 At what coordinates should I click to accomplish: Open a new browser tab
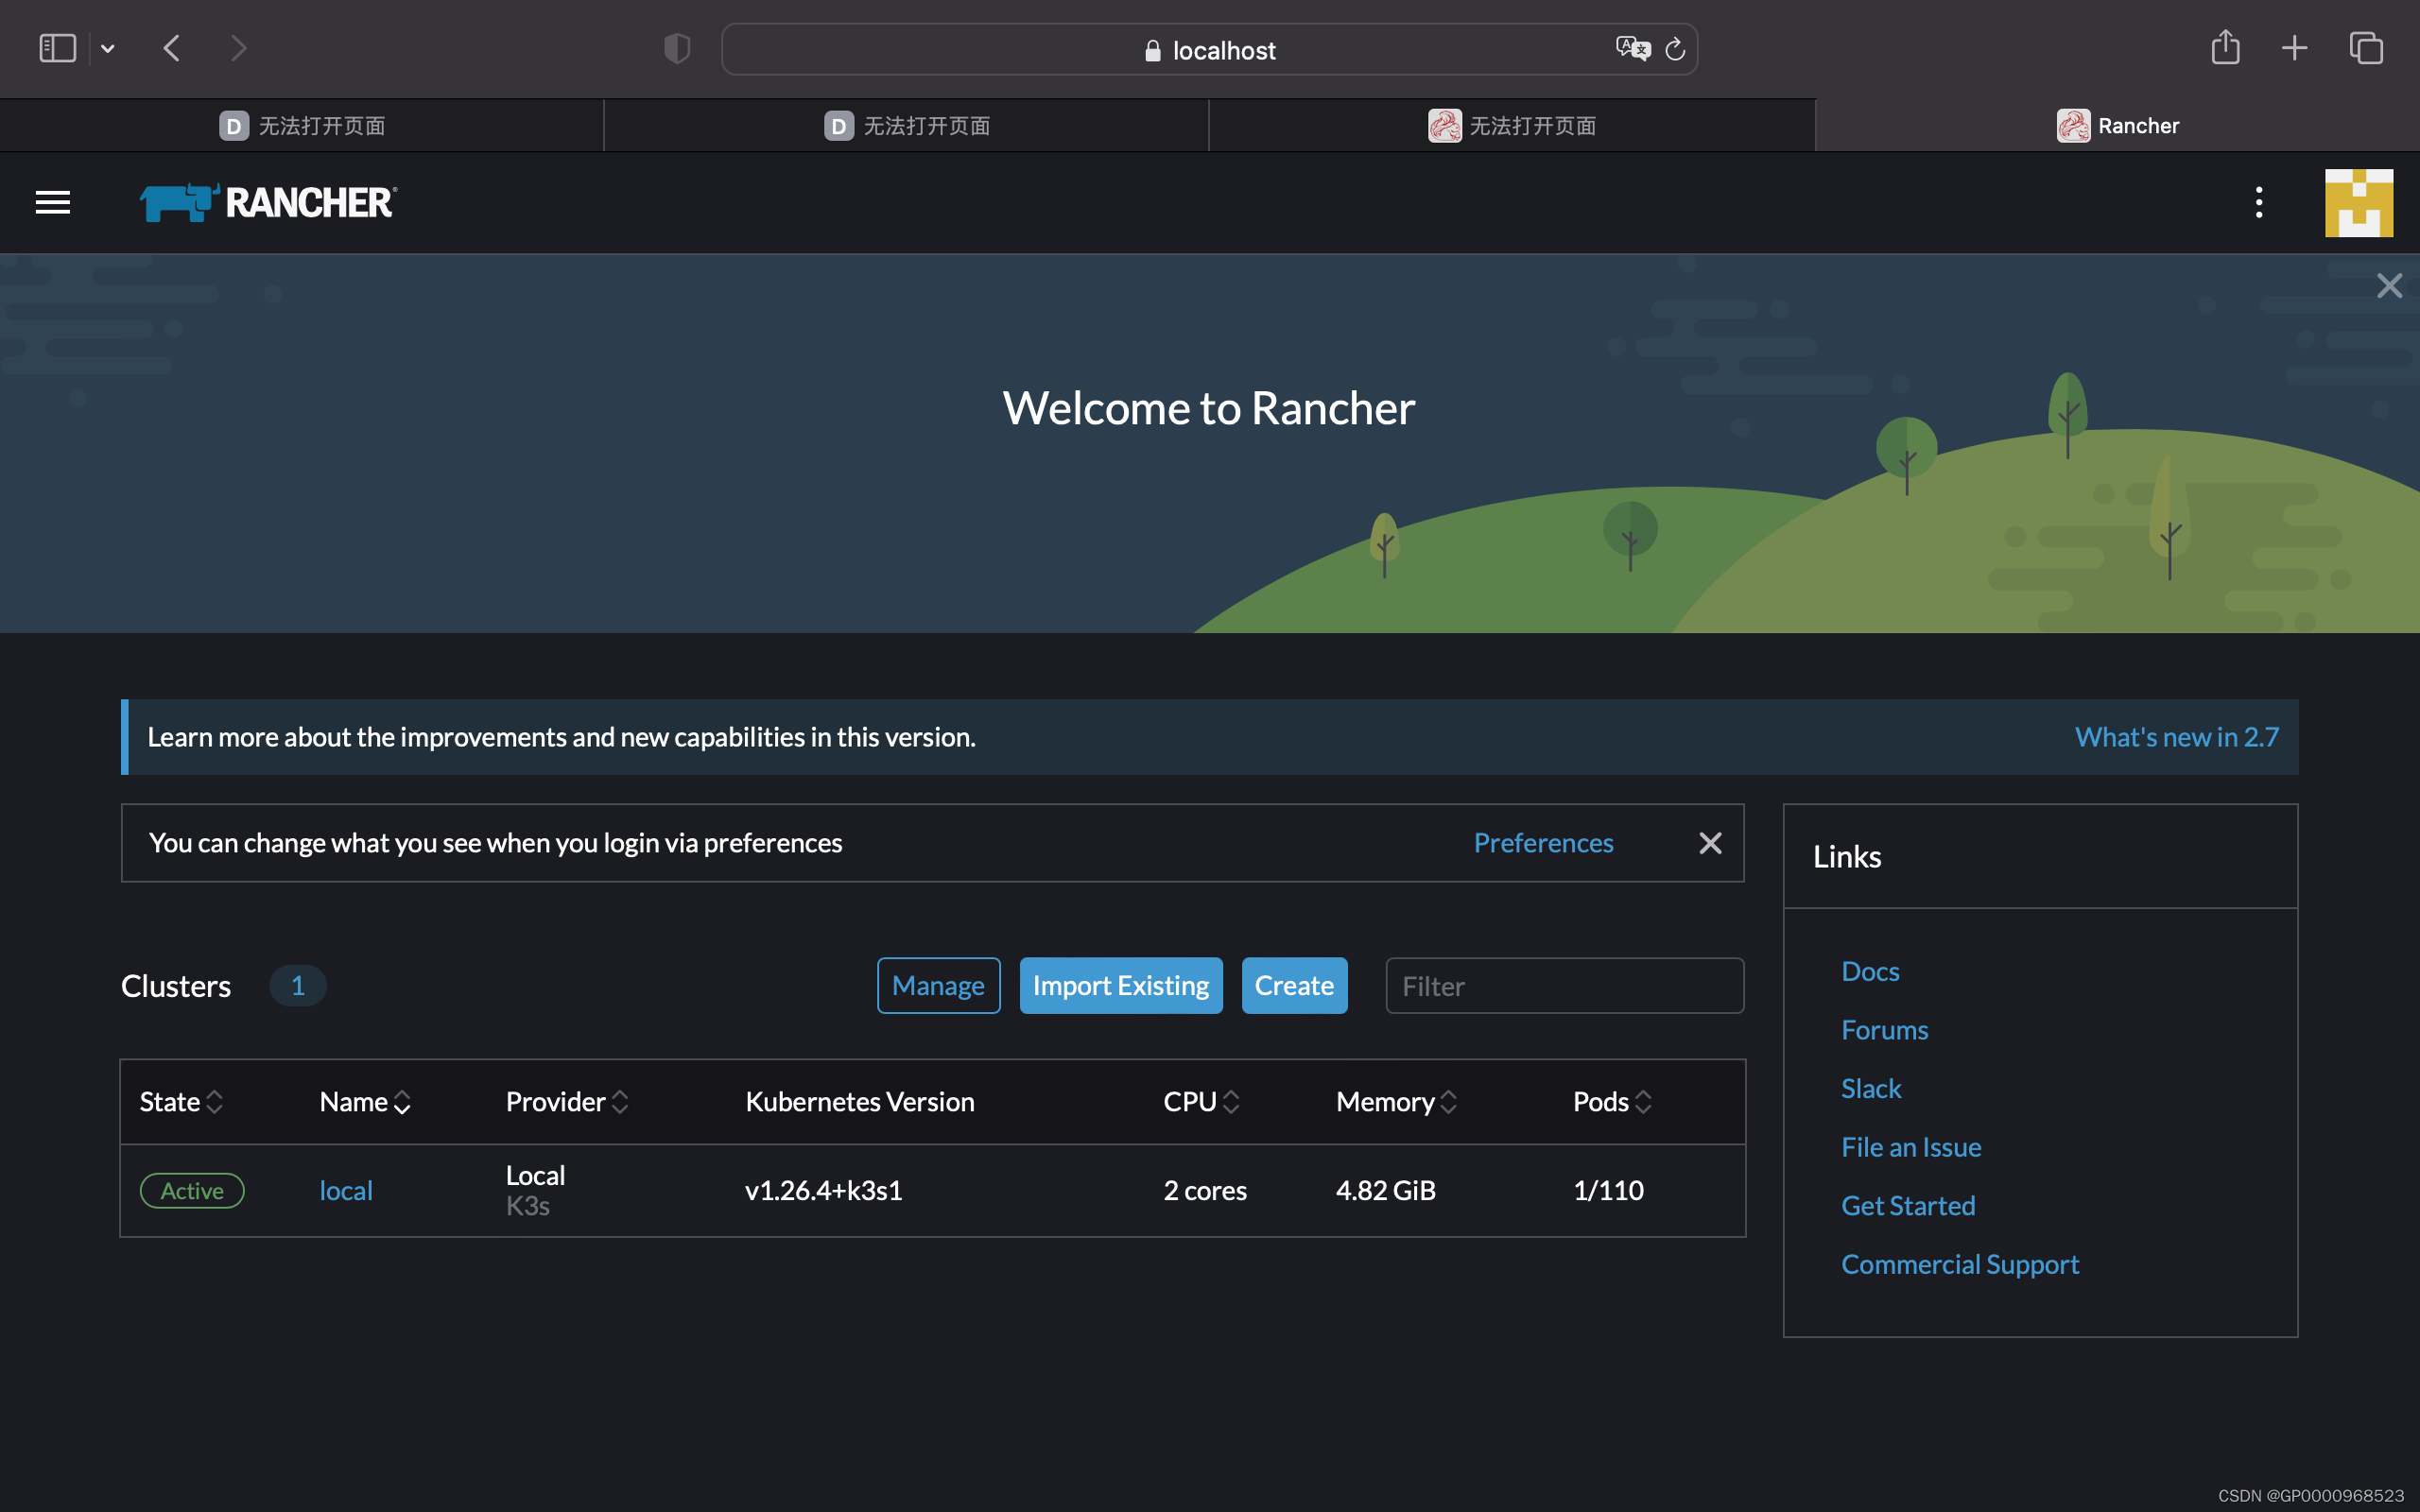point(2294,48)
